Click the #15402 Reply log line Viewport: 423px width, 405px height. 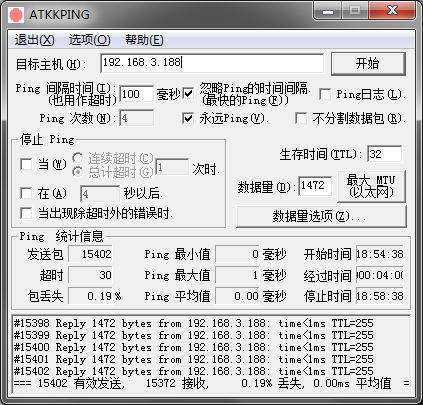click(194, 371)
